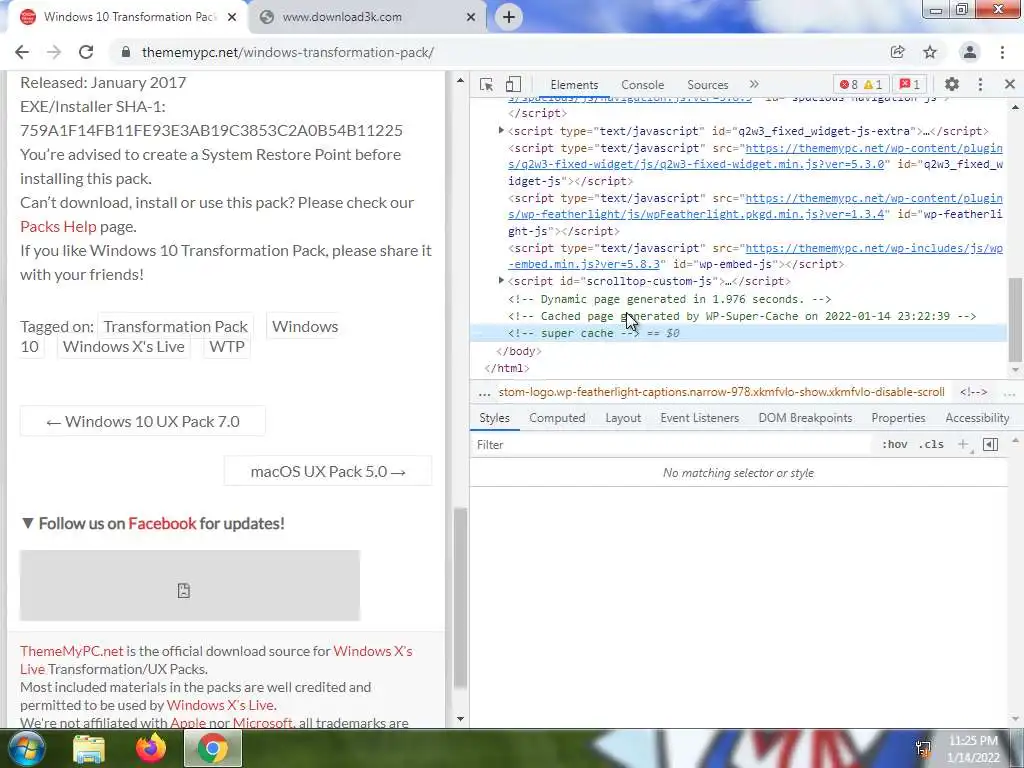
Task: Toggle the .cls classes button
Action: (x=931, y=445)
